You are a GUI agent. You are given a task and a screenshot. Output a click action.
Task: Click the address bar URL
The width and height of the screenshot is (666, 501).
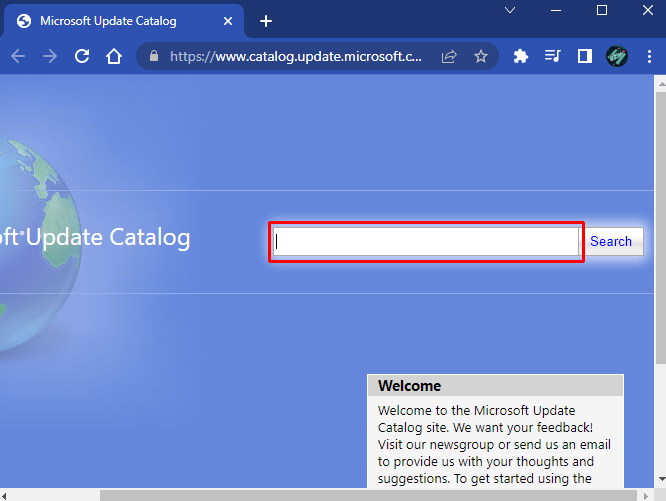(x=296, y=56)
